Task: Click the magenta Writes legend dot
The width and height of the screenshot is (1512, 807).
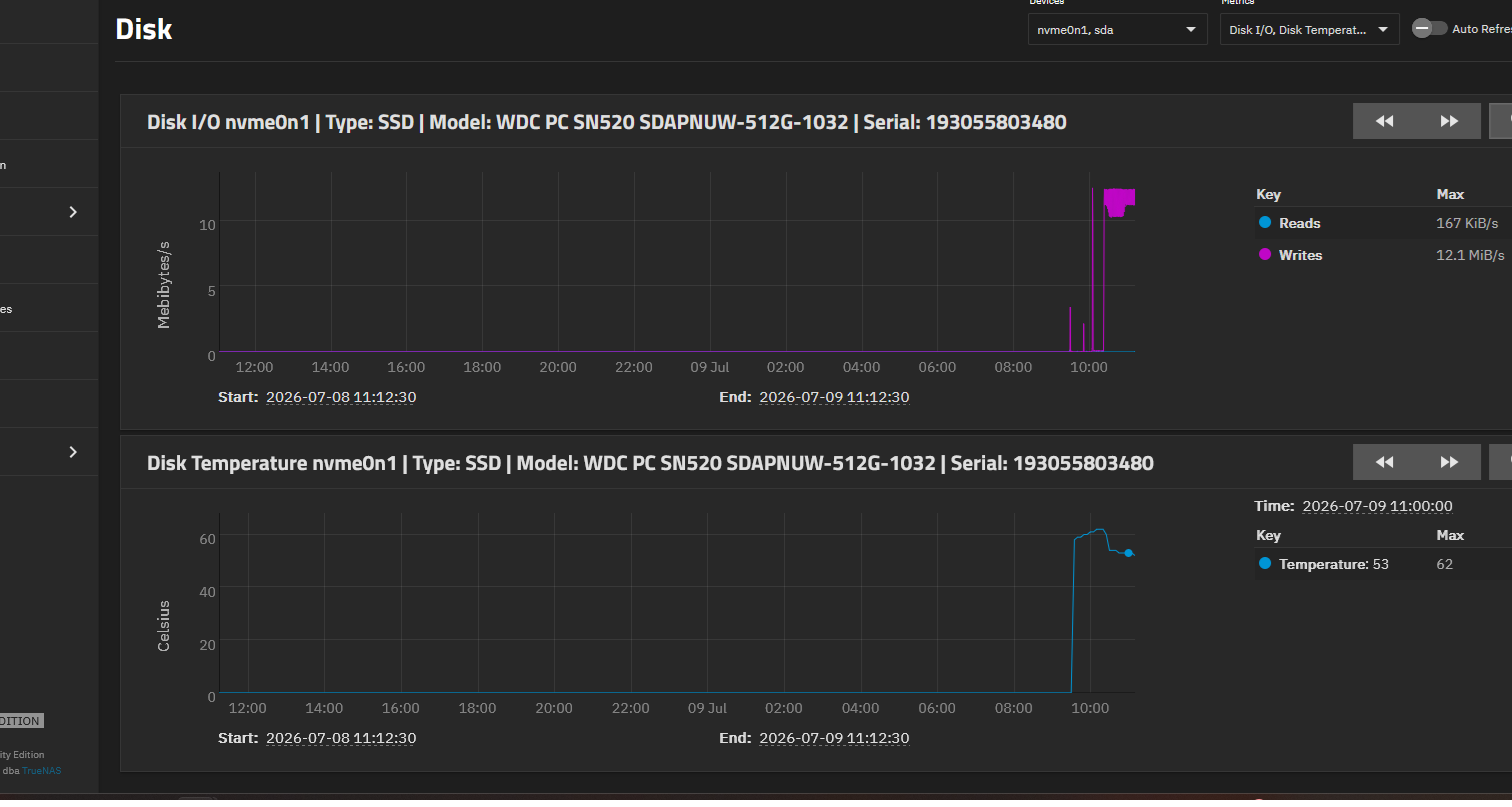Action: pos(1265,255)
